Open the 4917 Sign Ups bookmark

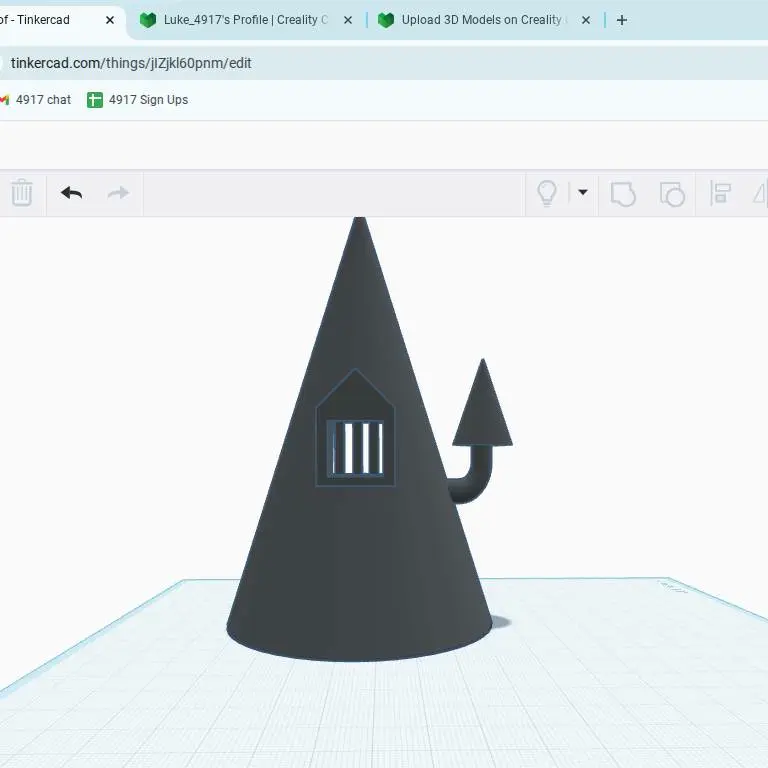tap(138, 100)
